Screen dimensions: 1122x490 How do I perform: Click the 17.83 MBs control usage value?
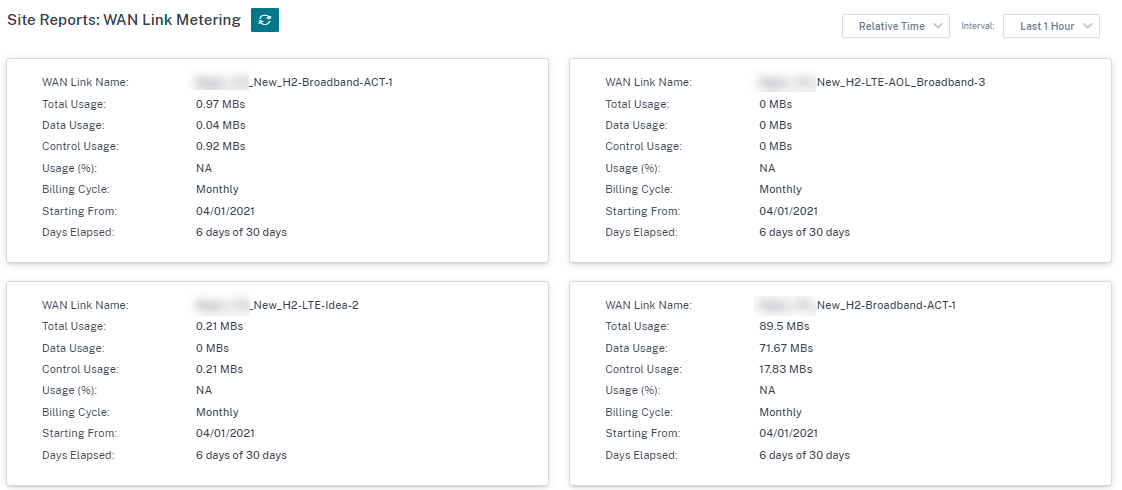[x=786, y=369]
